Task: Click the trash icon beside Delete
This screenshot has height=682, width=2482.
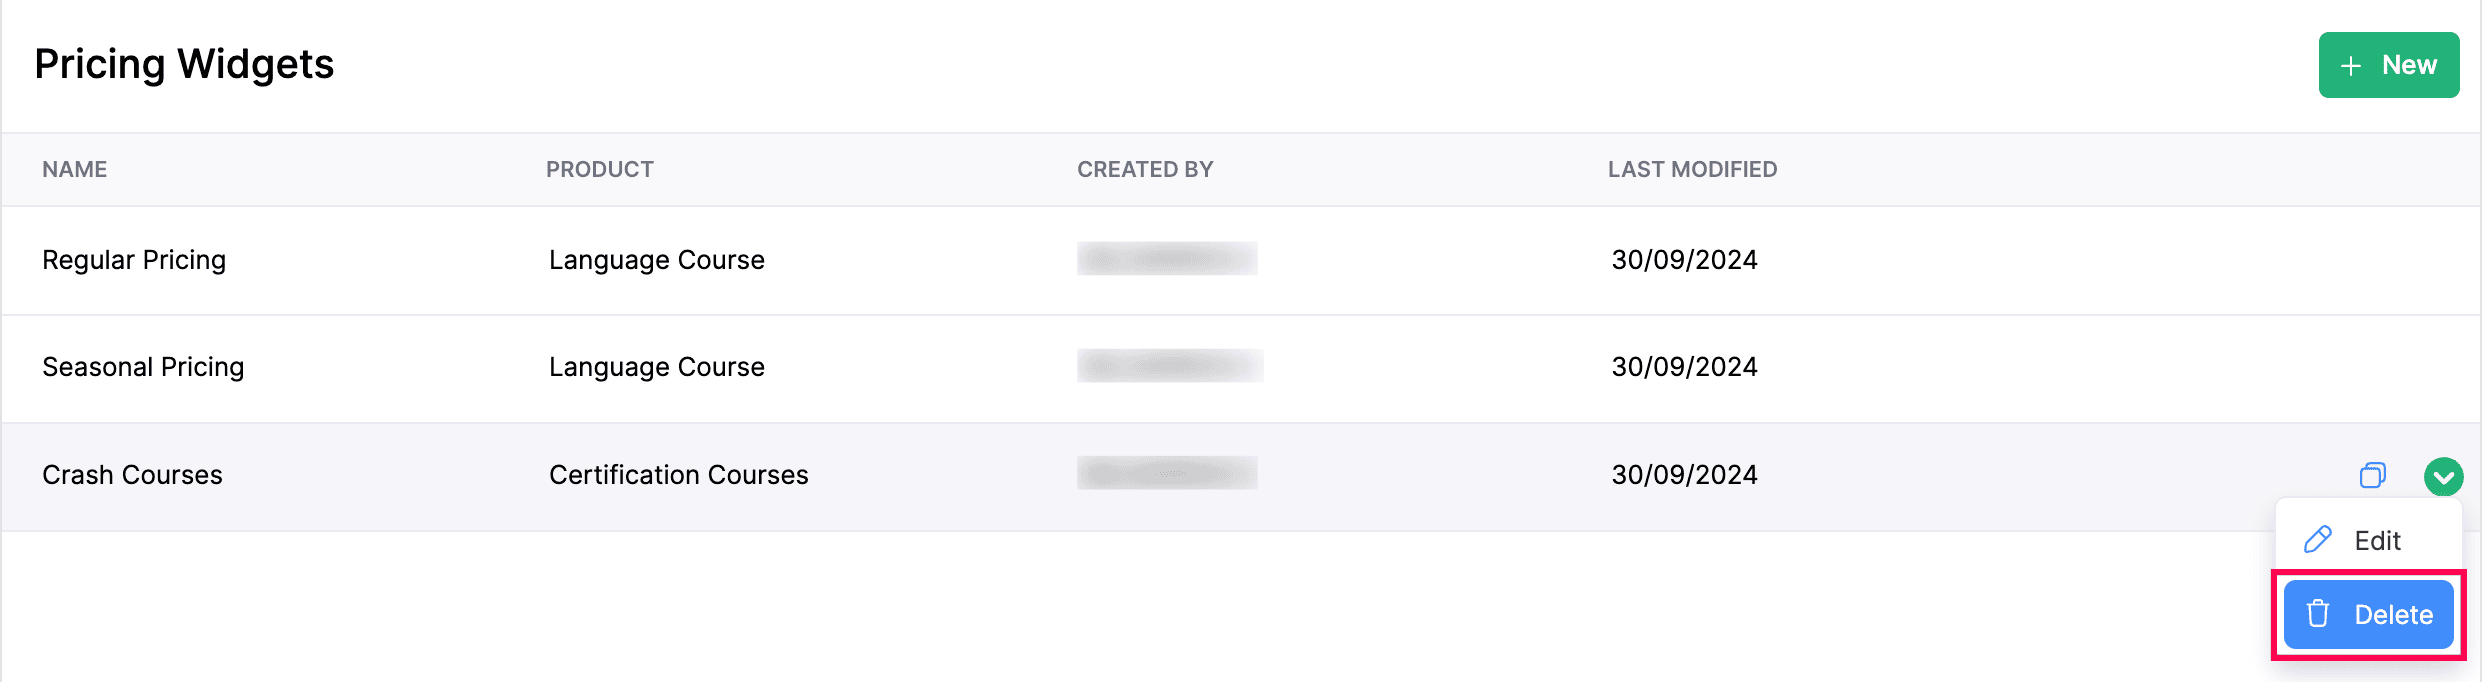Action: (2318, 614)
